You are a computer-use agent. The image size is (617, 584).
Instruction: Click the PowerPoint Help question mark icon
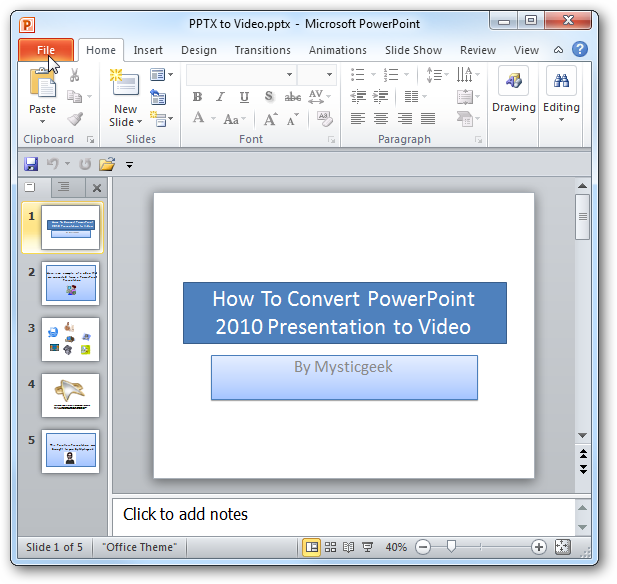click(580, 50)
